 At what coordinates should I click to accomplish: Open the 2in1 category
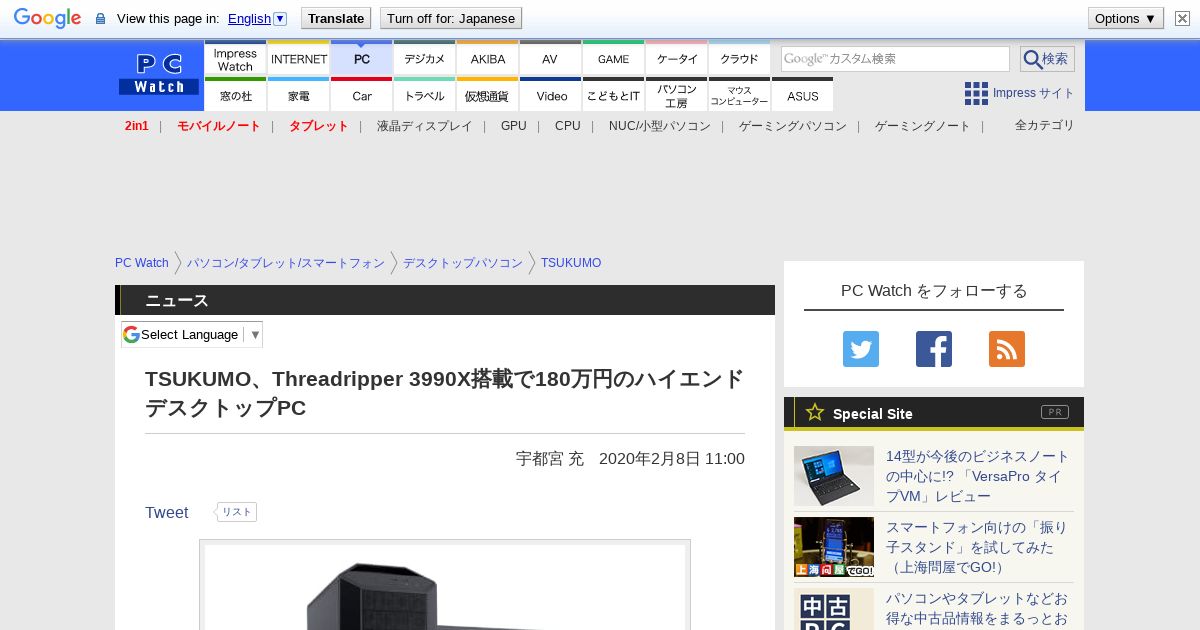click(137, 126)
